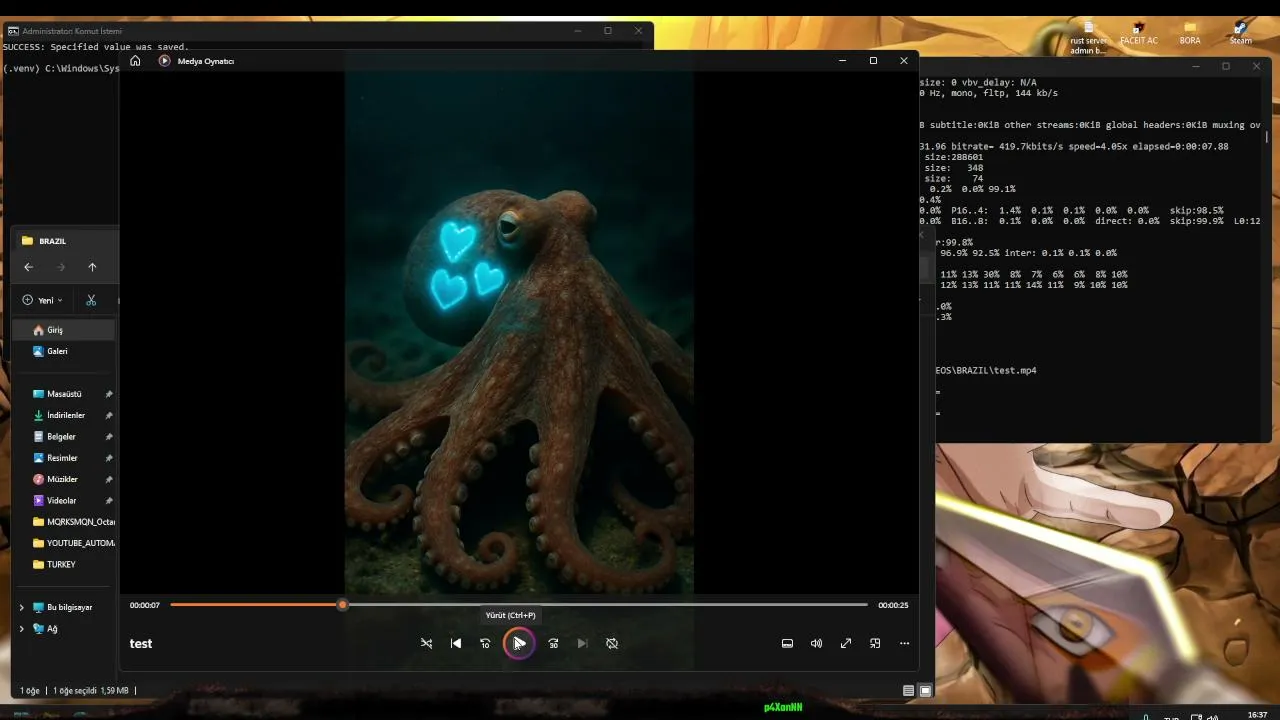Open the subtitles and captions menu

click(787, 643)
